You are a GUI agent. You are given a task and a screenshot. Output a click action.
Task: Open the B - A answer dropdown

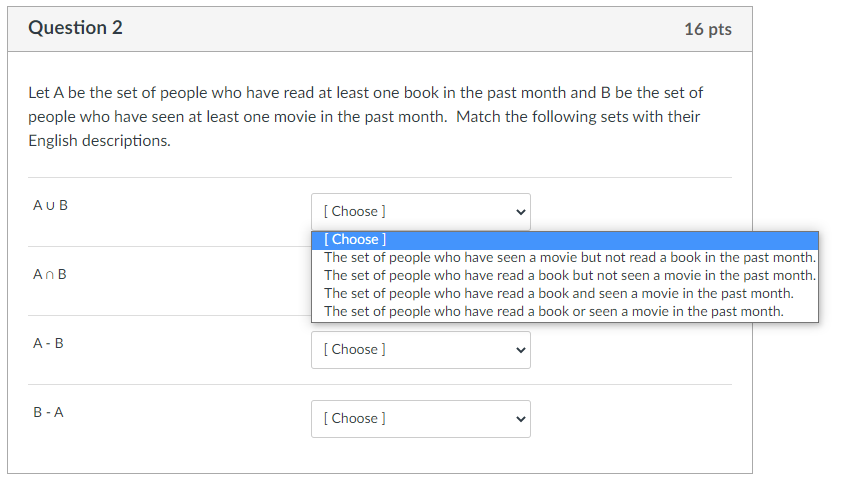tap(420, 418)
